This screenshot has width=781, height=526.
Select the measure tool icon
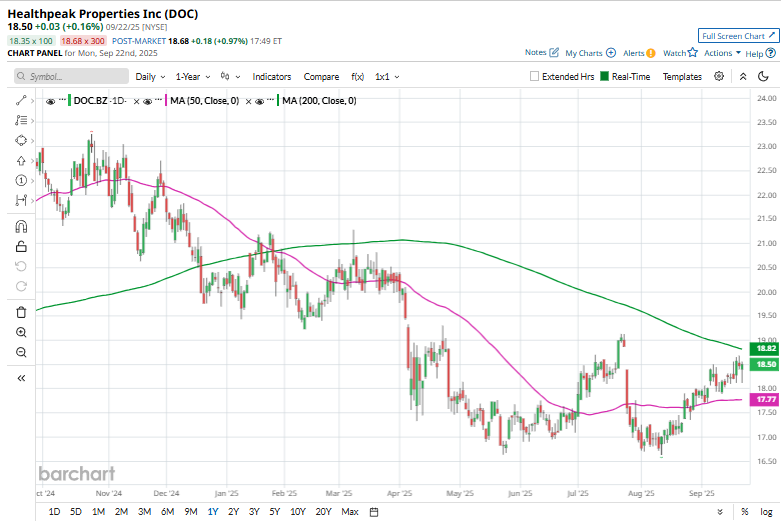click(x=21, y=200)
